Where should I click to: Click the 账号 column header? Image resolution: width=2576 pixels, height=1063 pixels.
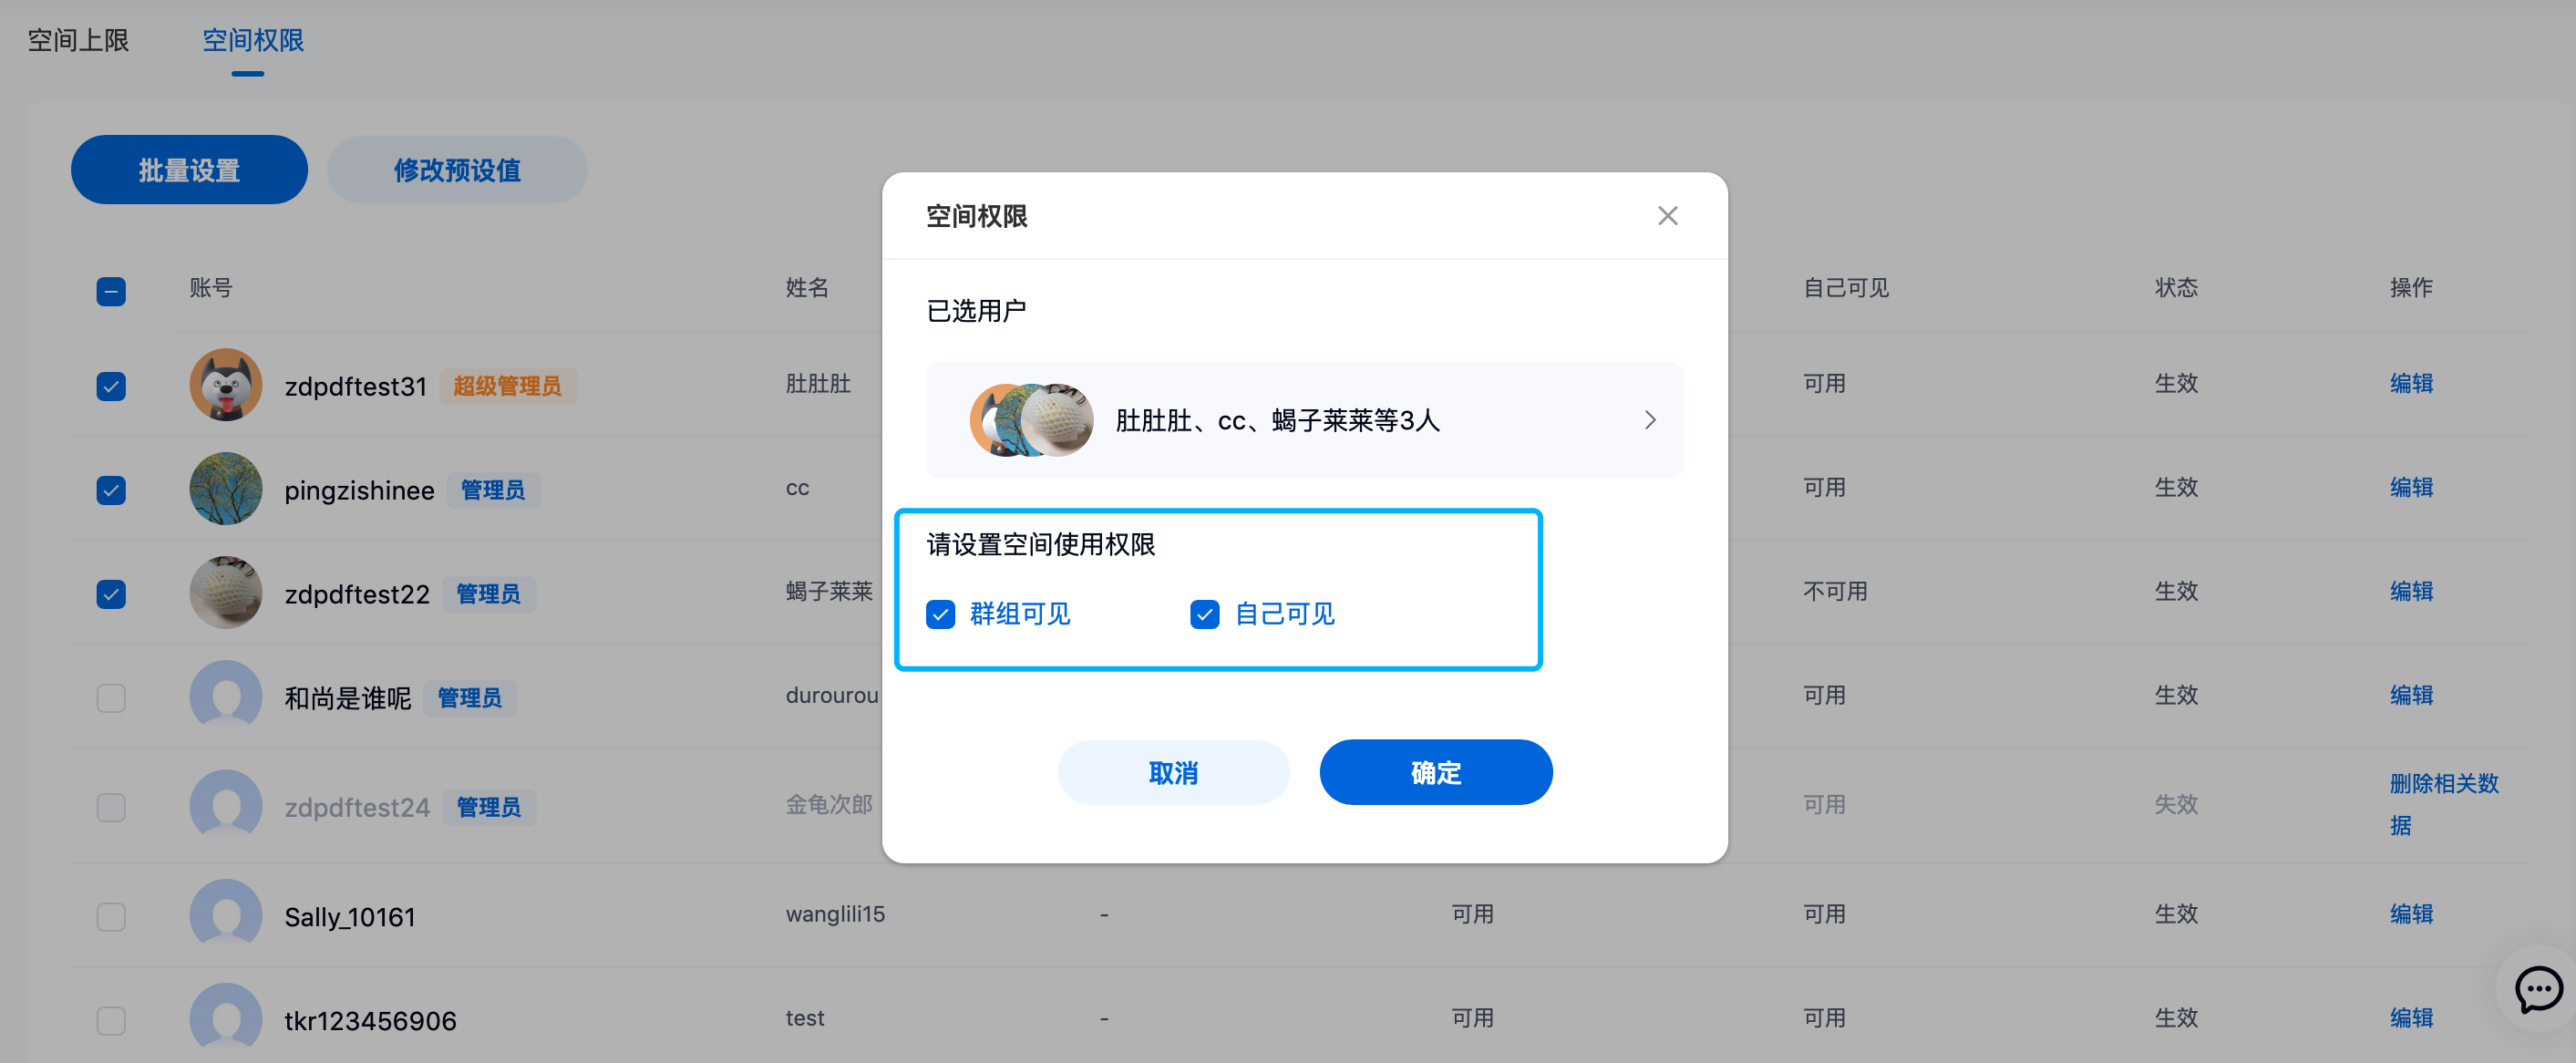[211, 288]
